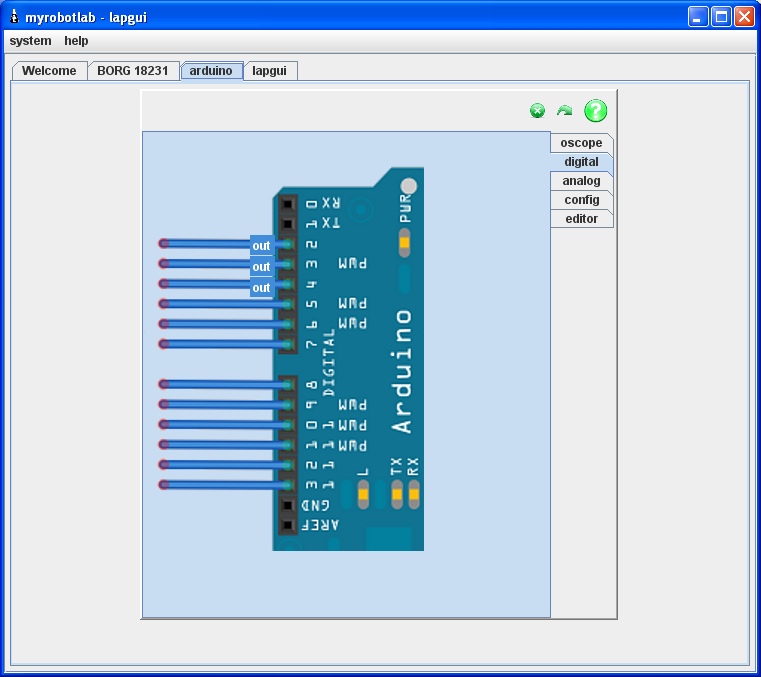Click the grey reset button on board
The width and height of the screenshot is (761, 677).
coord(409,186)
